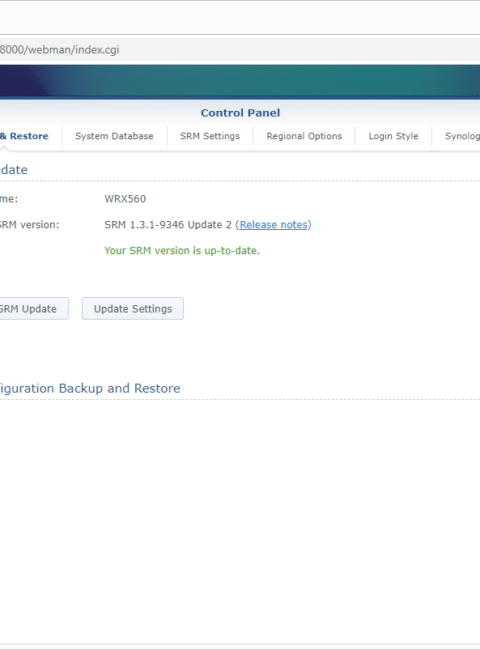
Task: Open the Release notes link
Action: 274,225
